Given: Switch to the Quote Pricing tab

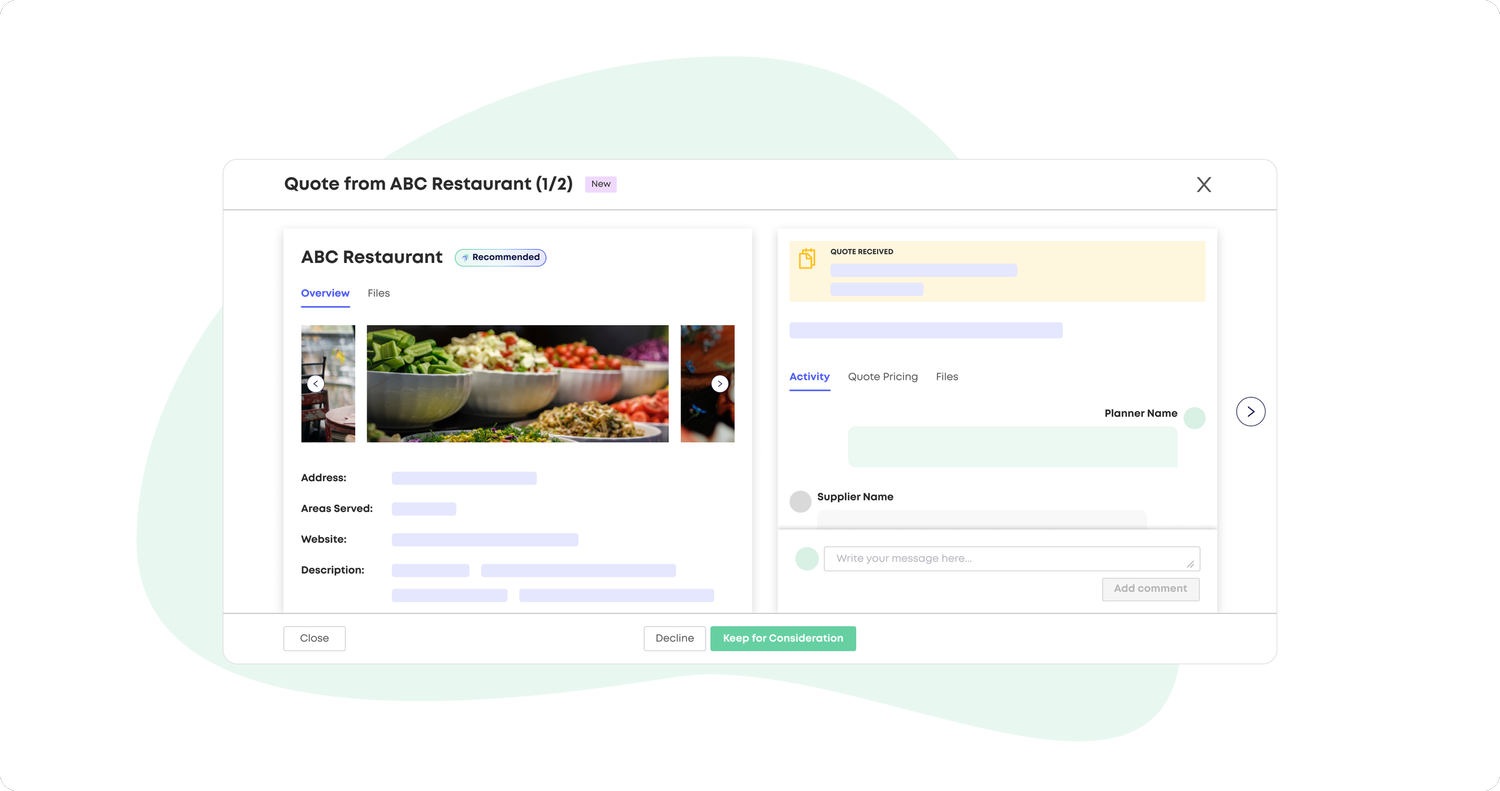Looking at the screenshot, I should click(883, 376).
